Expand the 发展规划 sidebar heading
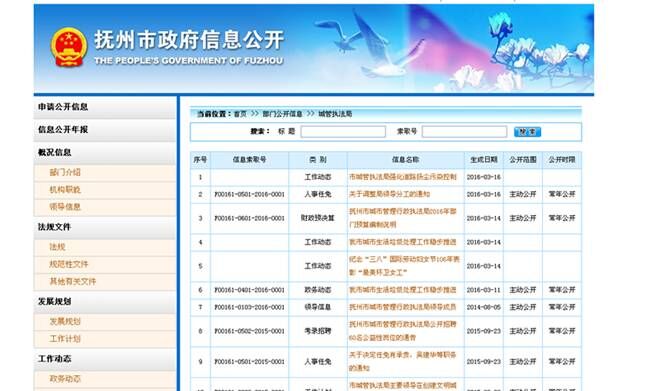Image resolution: width=660 pixels, height=391 pixels. (105, 302)
